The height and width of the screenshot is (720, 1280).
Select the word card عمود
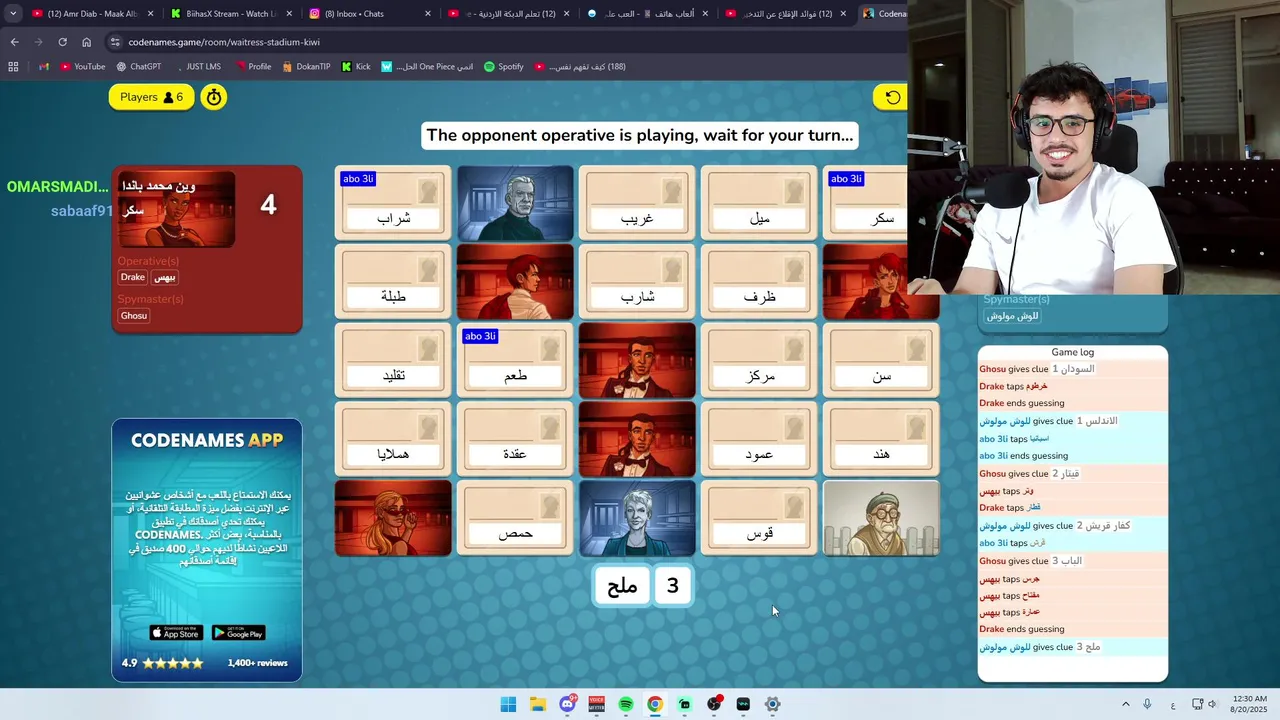coord(759,439)
